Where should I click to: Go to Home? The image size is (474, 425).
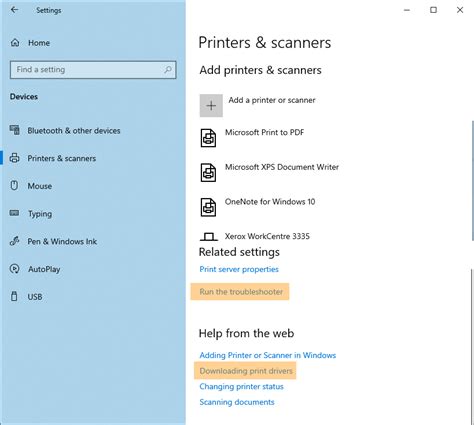click(x=39, y=43)
